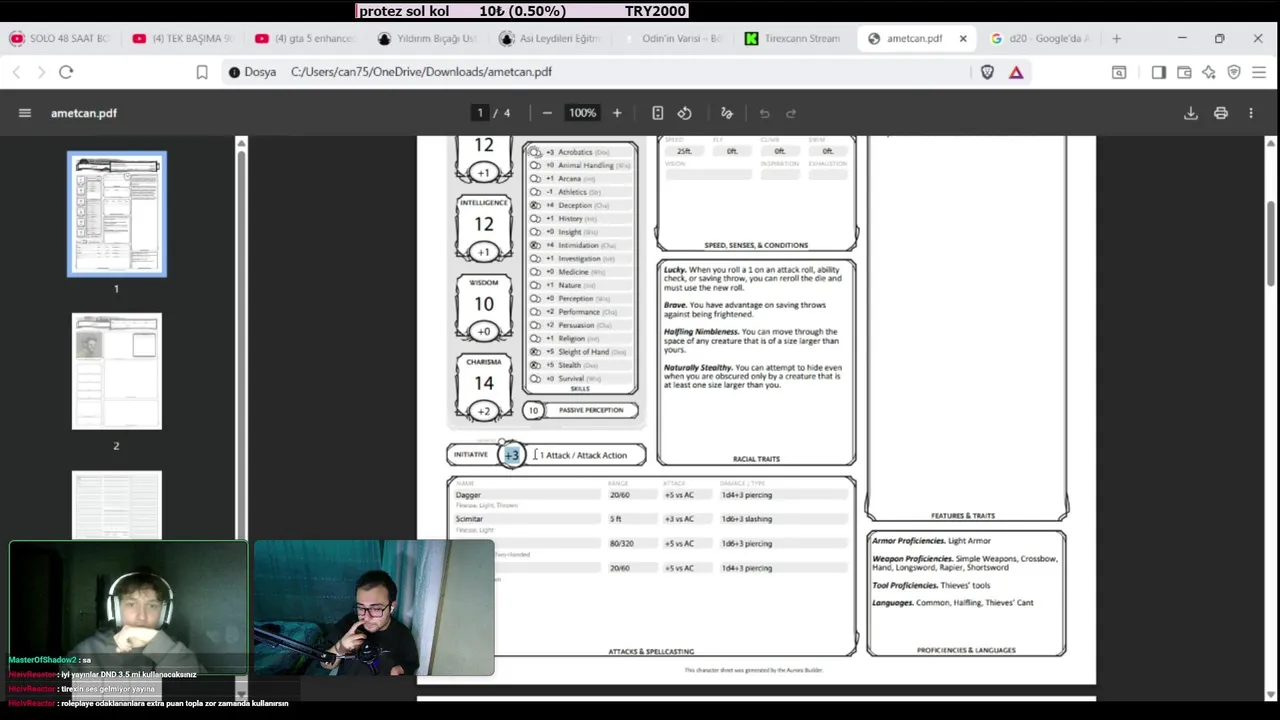Switch to the d20 Google search tab
Screen dimensions: 1280x720
pyautogui.click(x=1042, y=38)
